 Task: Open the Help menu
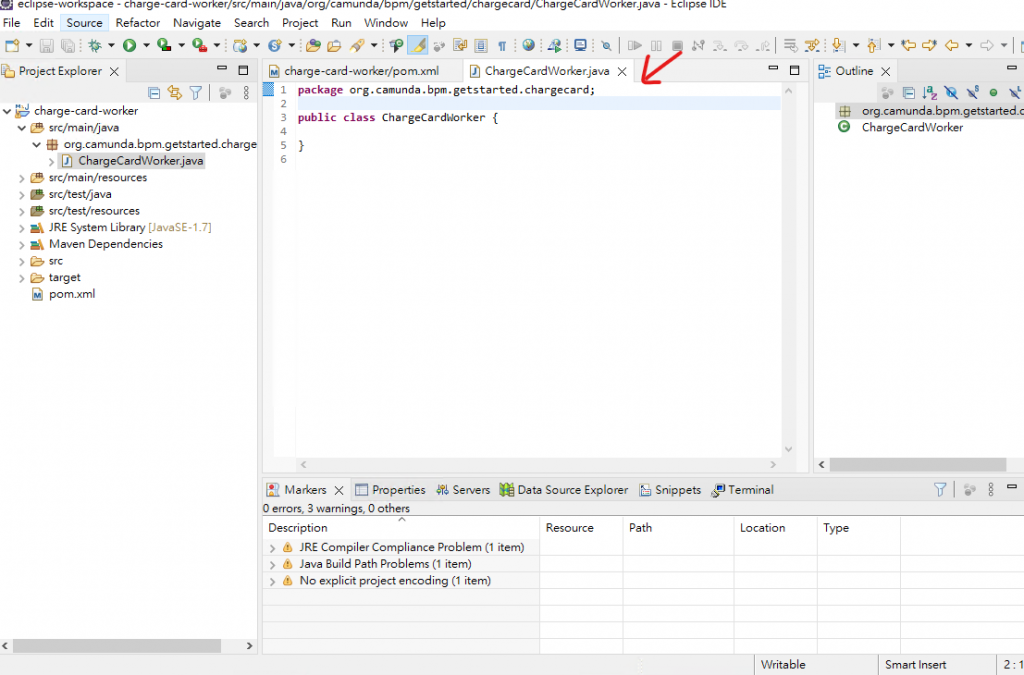click(x=433, y=23)
